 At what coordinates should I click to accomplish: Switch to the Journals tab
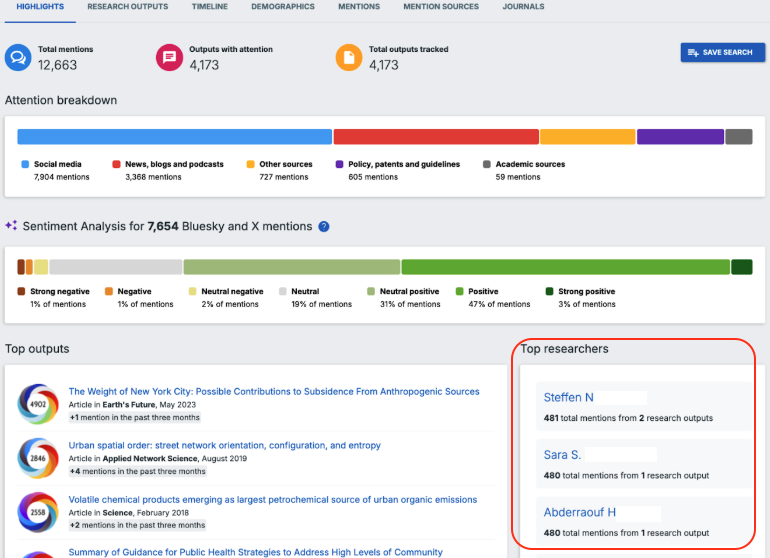[x=523, y=7]
